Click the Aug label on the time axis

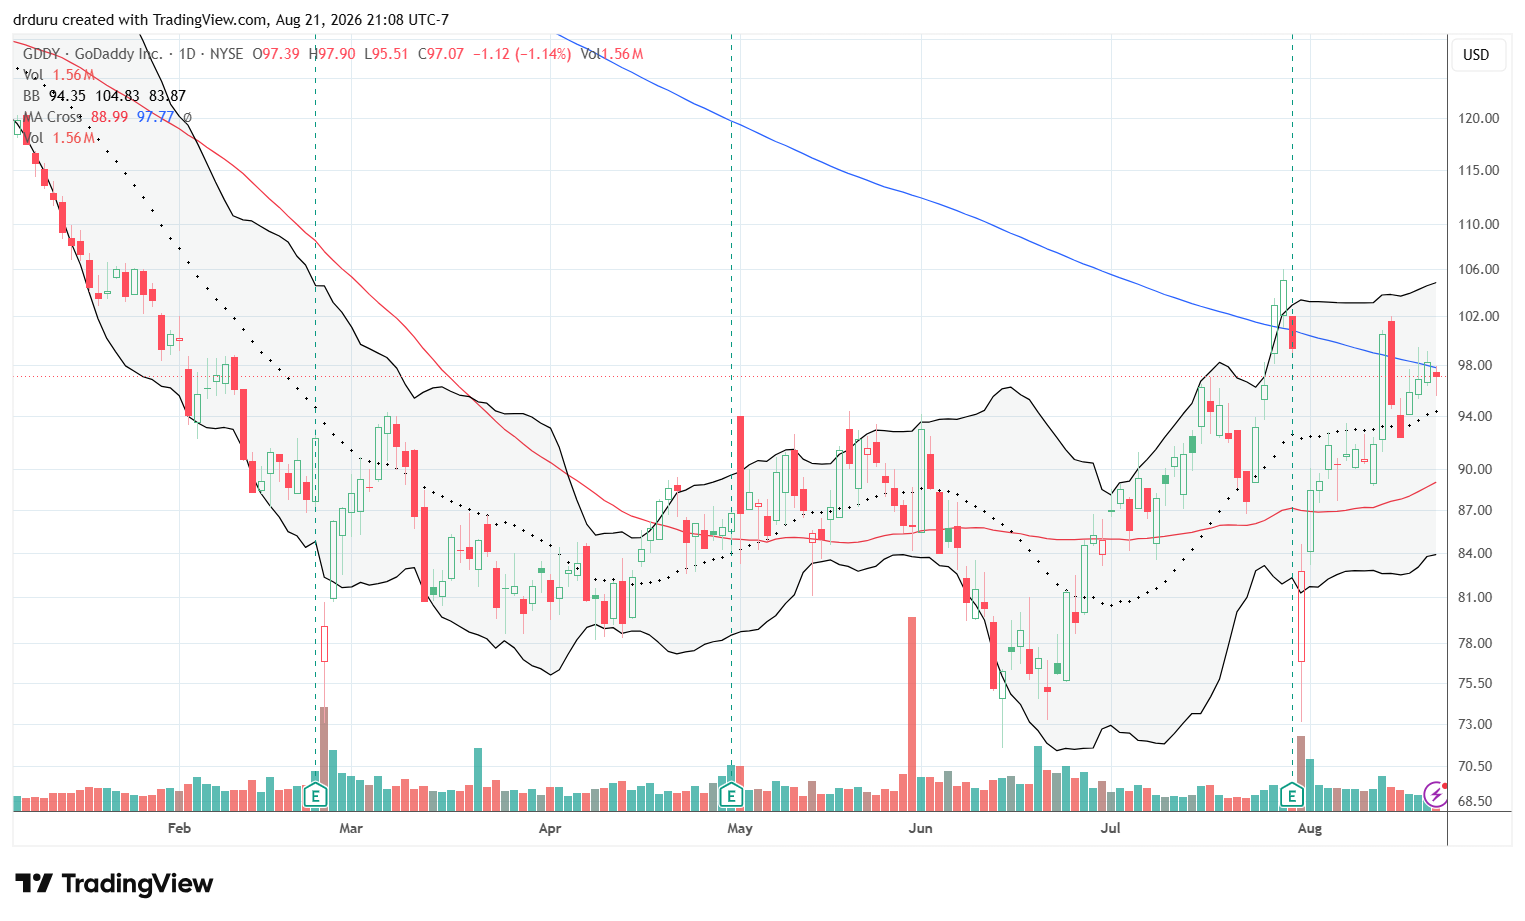(x=1309, y=828)
